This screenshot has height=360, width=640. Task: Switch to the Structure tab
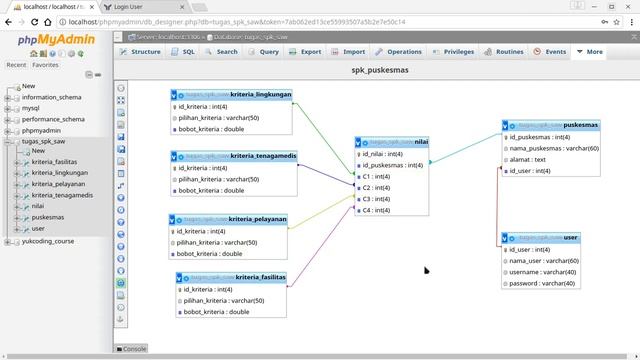(140, 52)
